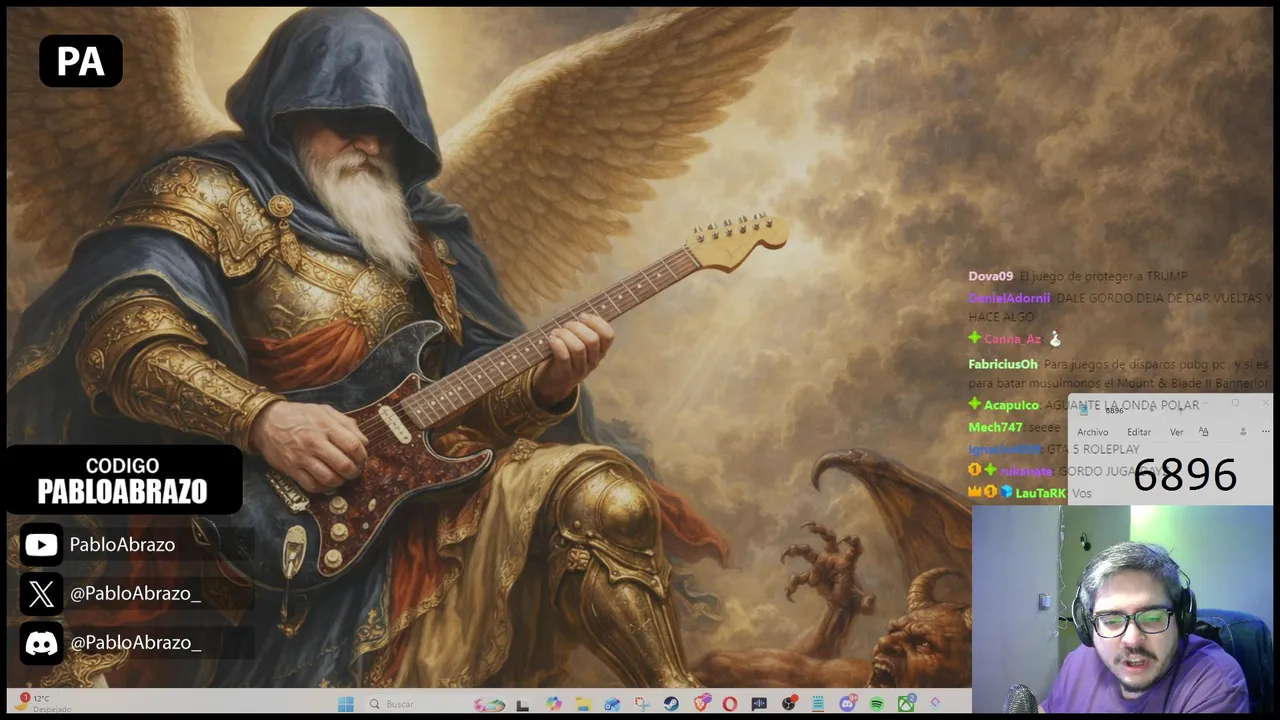Open Opera browser from the taskbar
This screenshot has width=1280, height=720.
[730, 704]
